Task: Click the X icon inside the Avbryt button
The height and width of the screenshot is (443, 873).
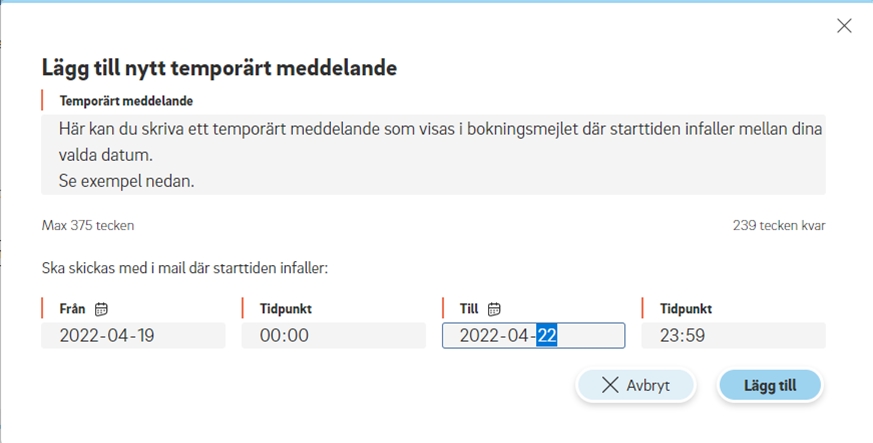Action: [610, 385]
